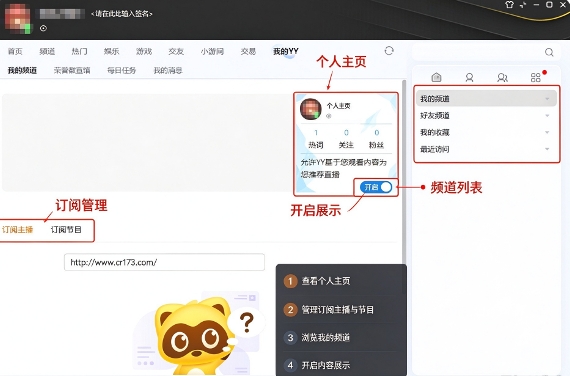Select the 娱乐 tab
The width and height of the screenshot is (570, 376).
tap(112, 51)
